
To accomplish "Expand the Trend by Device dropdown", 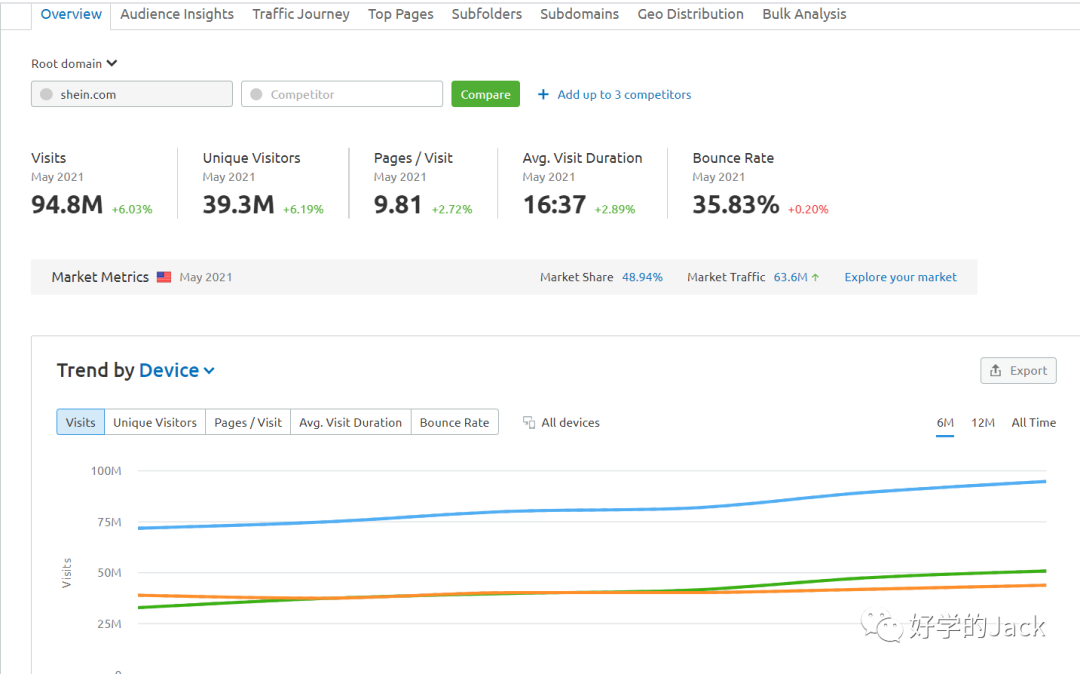I will coord(177,370).
